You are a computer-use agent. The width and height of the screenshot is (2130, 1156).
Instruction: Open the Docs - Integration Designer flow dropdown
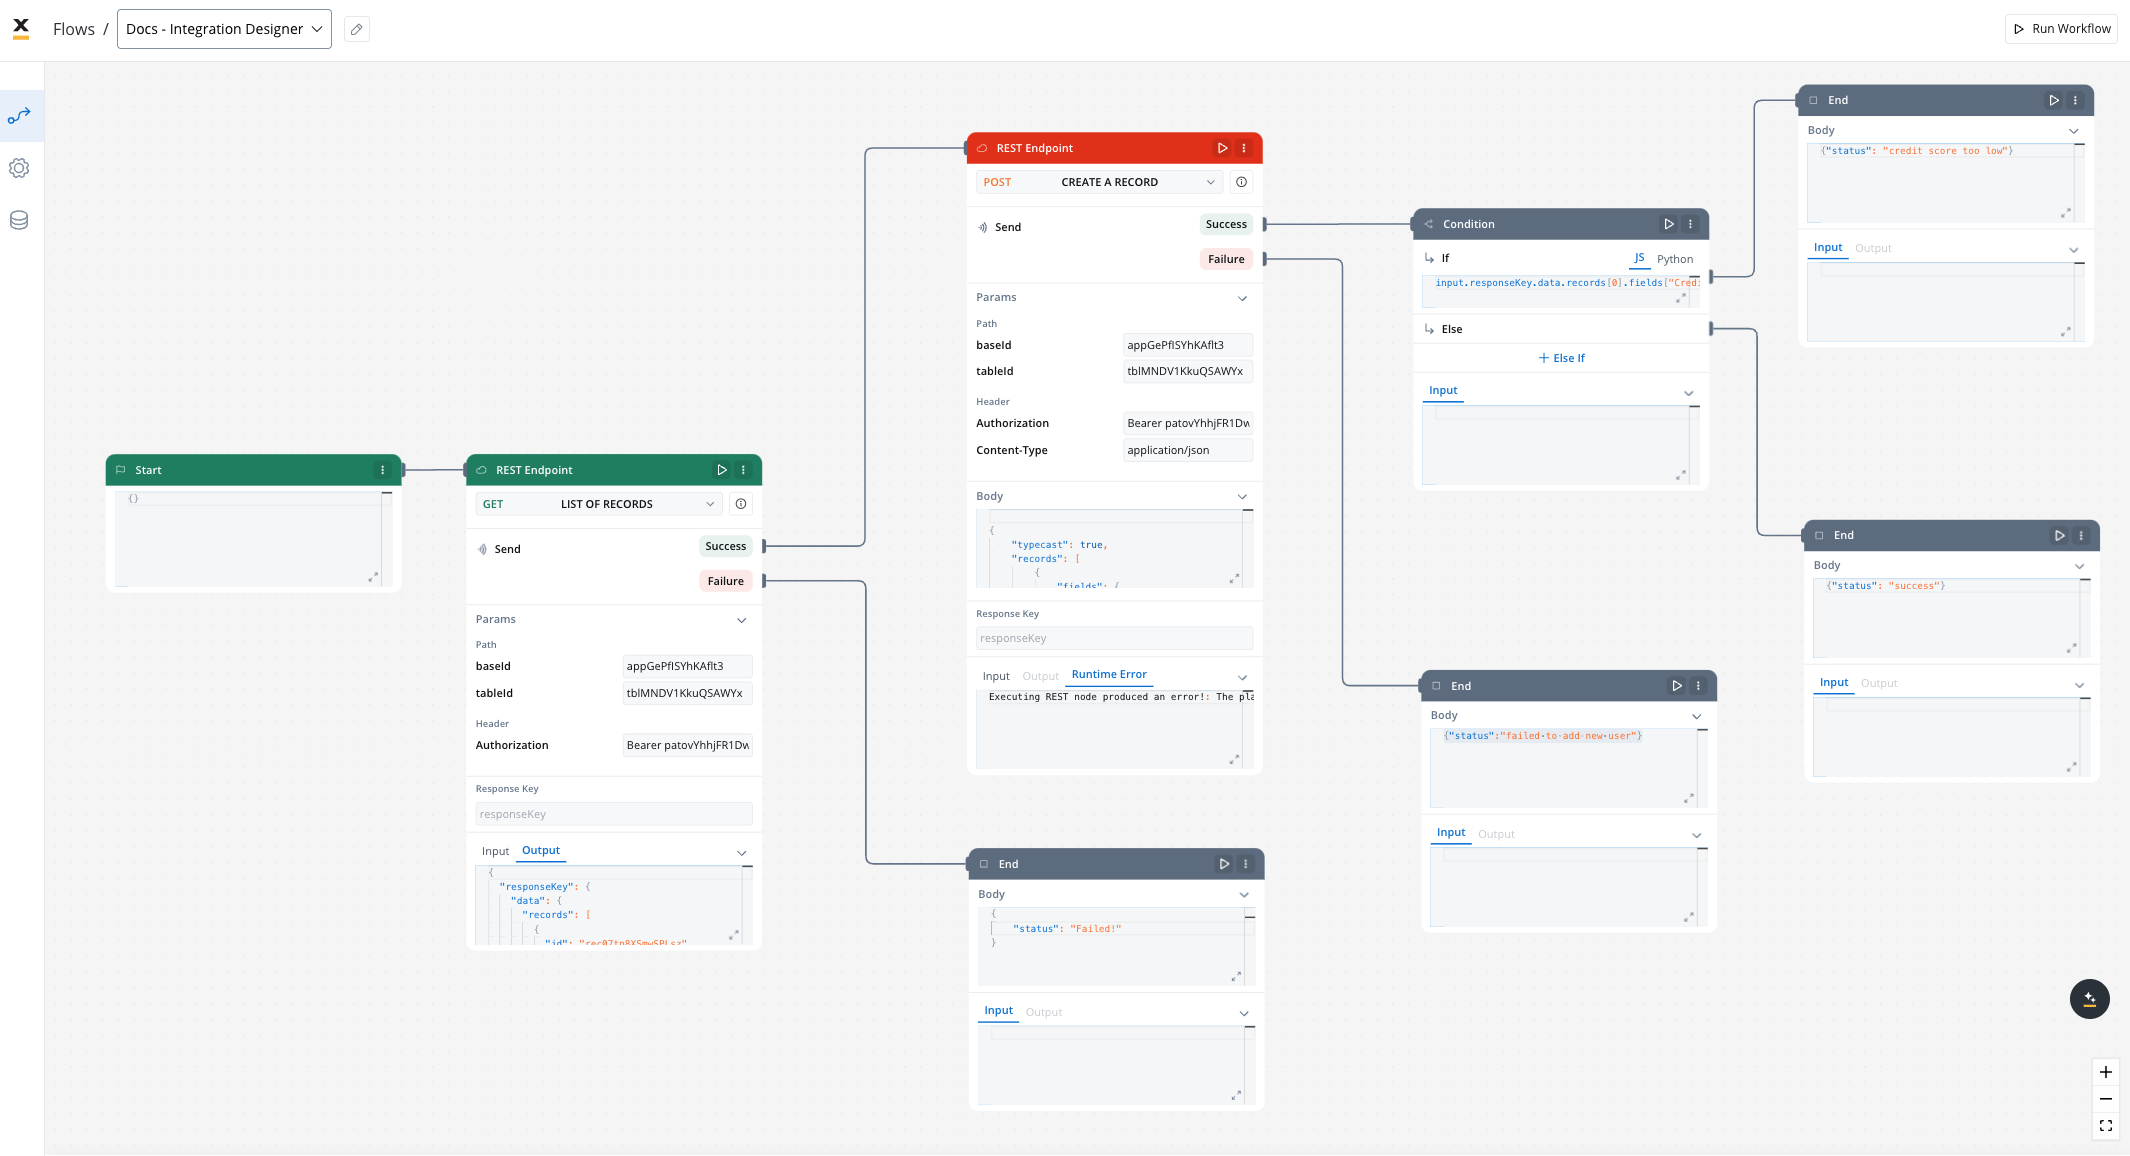[x=224, y=29]
